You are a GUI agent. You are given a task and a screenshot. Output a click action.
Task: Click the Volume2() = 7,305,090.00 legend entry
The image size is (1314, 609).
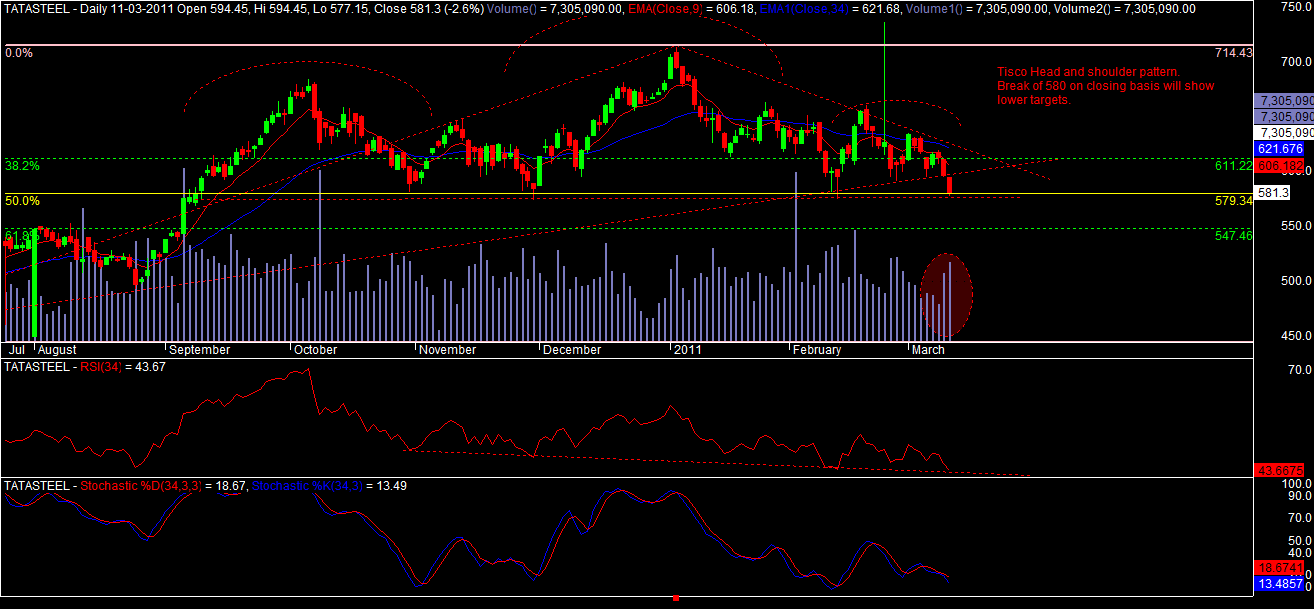click(x=1124, y=8)
